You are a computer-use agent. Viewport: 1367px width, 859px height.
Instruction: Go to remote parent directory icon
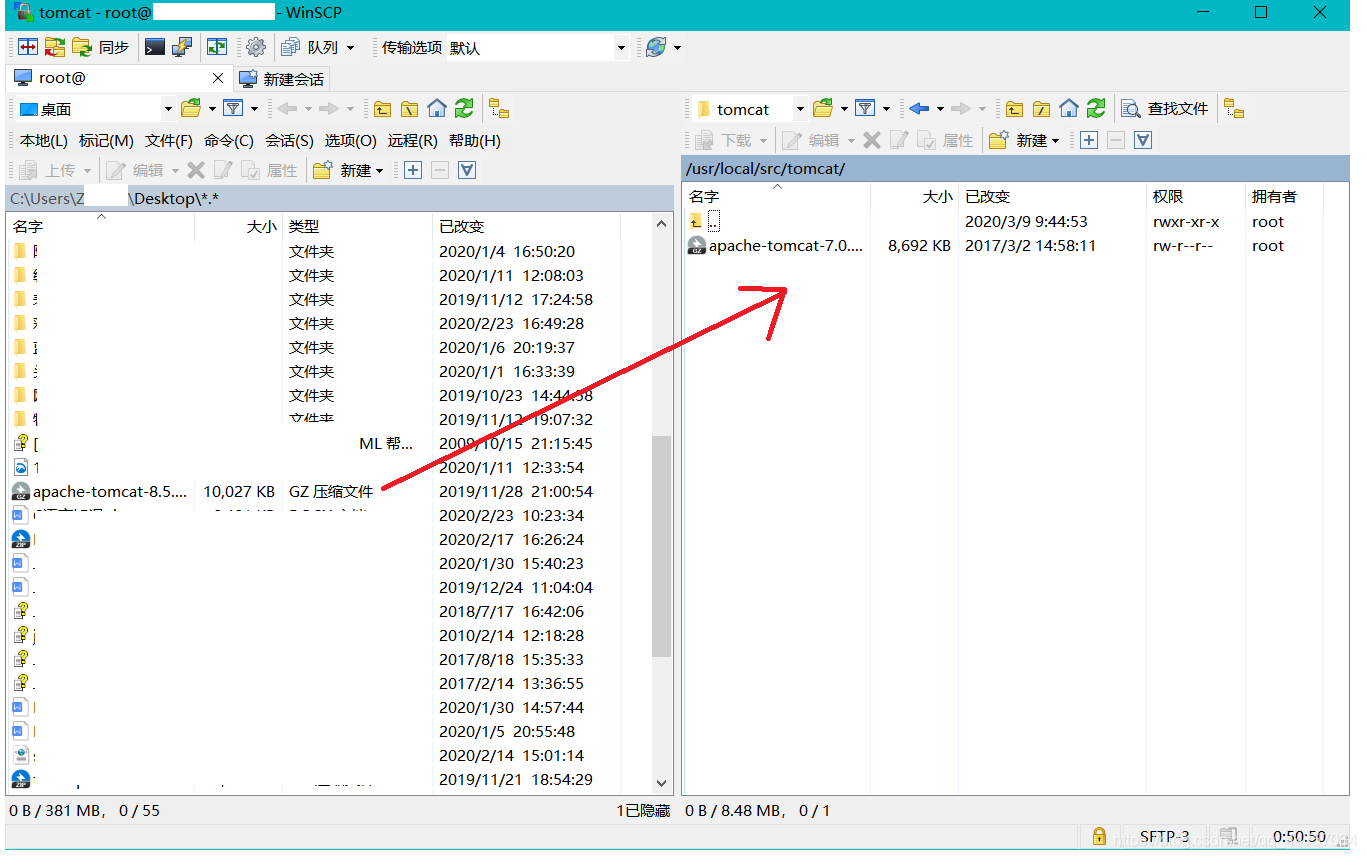click(1014, 108)
